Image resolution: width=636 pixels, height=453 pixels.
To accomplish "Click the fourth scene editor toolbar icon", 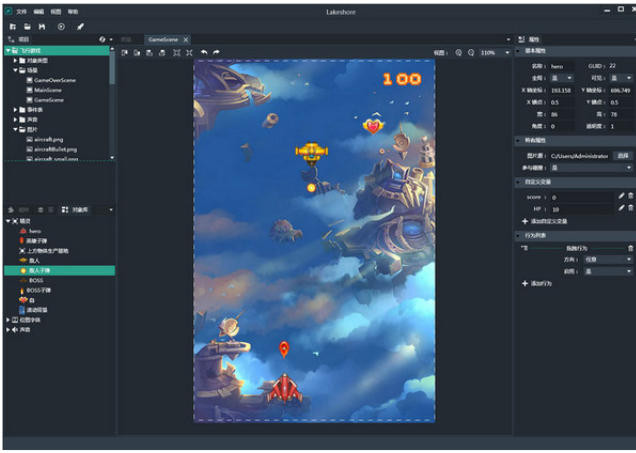I will tap(162, 53).
